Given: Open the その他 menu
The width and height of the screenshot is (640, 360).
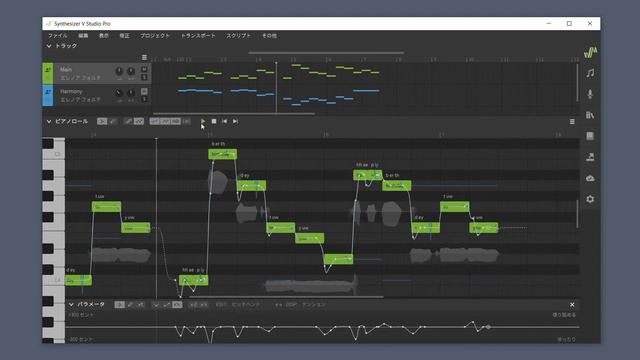Looking at the screenshot, I should click(x=269, y=36).
